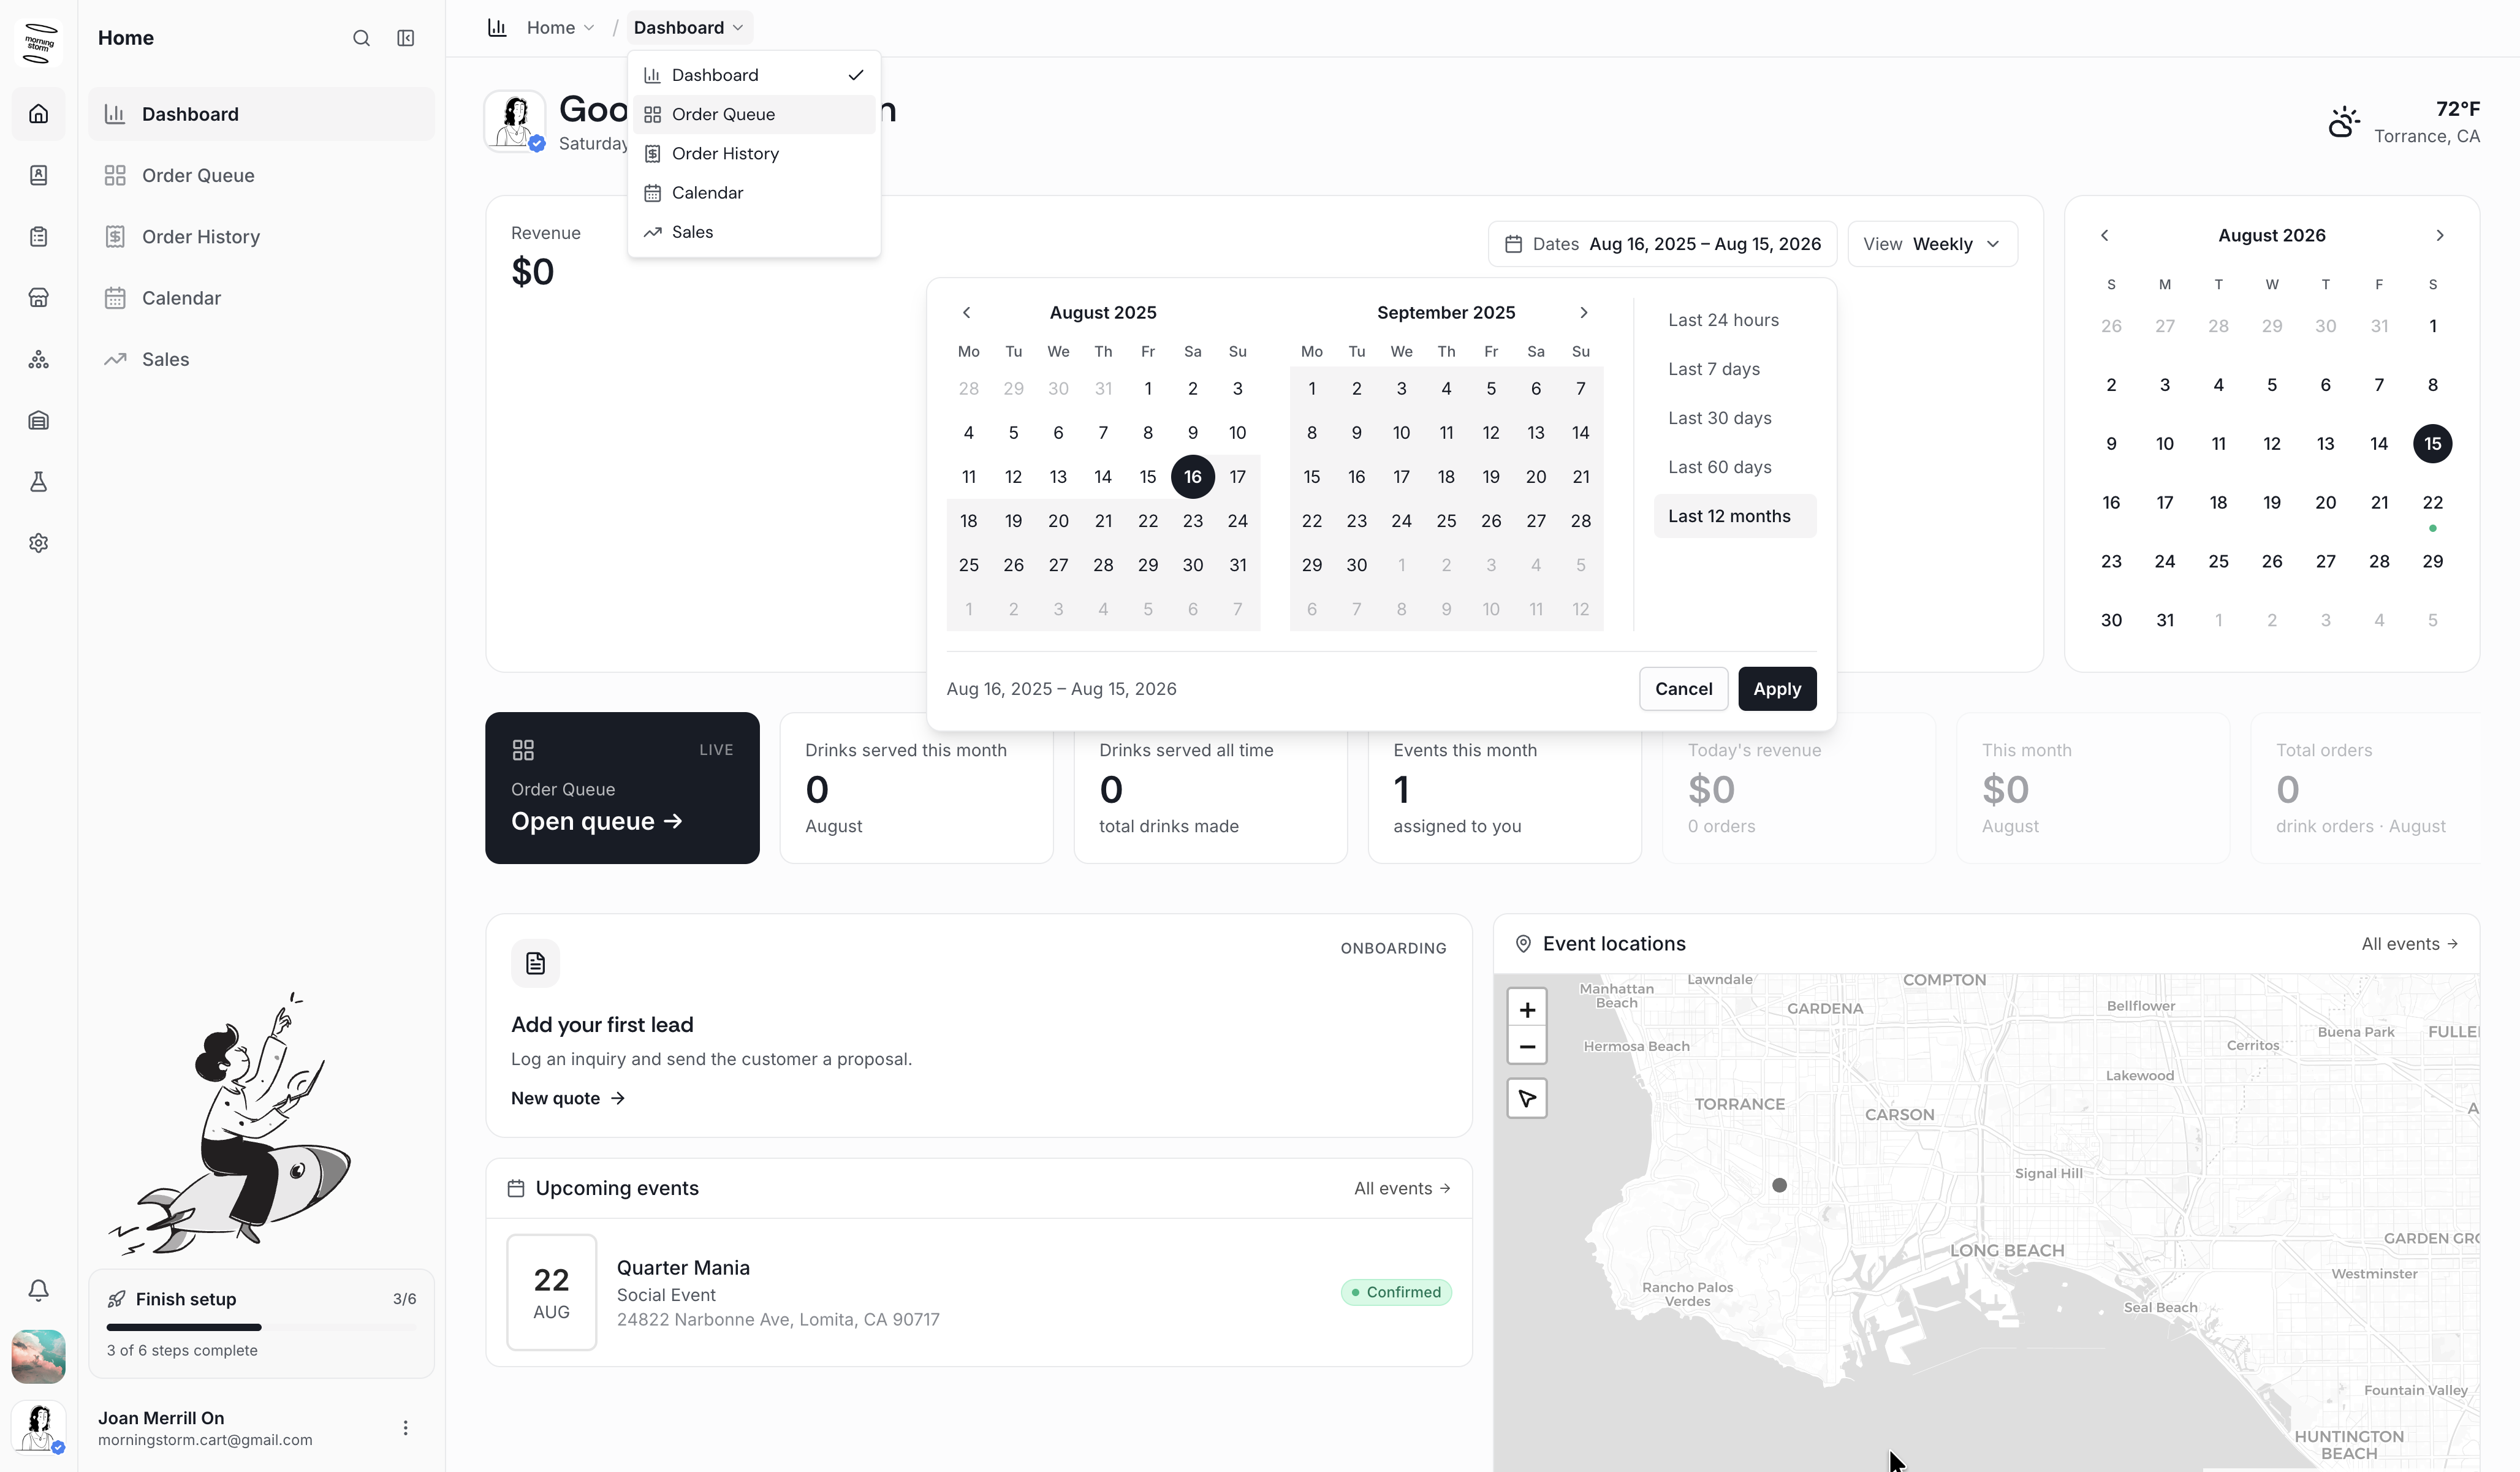Zoom in on the event map
Screen dimensions: 2520x1472
1527,1009
